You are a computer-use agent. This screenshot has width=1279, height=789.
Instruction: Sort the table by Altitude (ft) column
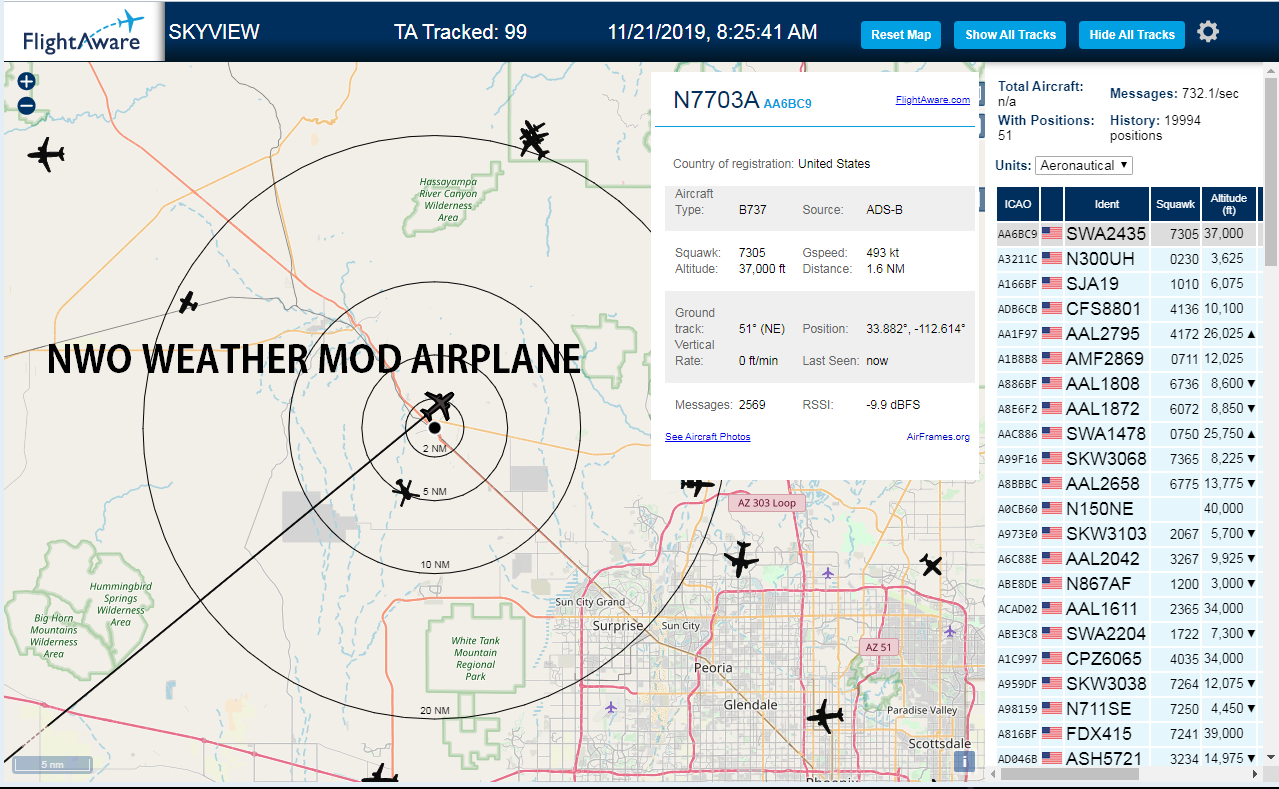click(x=1229, y=204)
